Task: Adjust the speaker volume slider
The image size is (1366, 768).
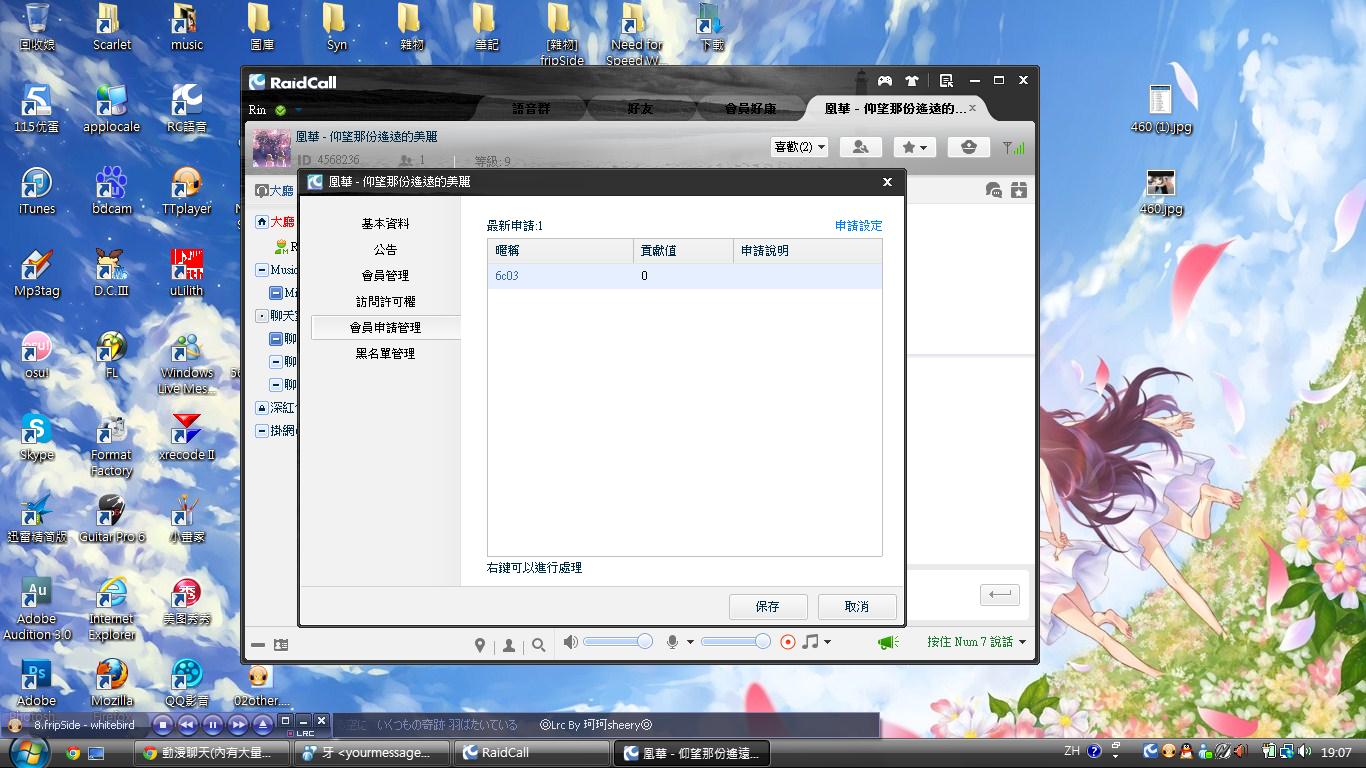Action: coord(618,641)
